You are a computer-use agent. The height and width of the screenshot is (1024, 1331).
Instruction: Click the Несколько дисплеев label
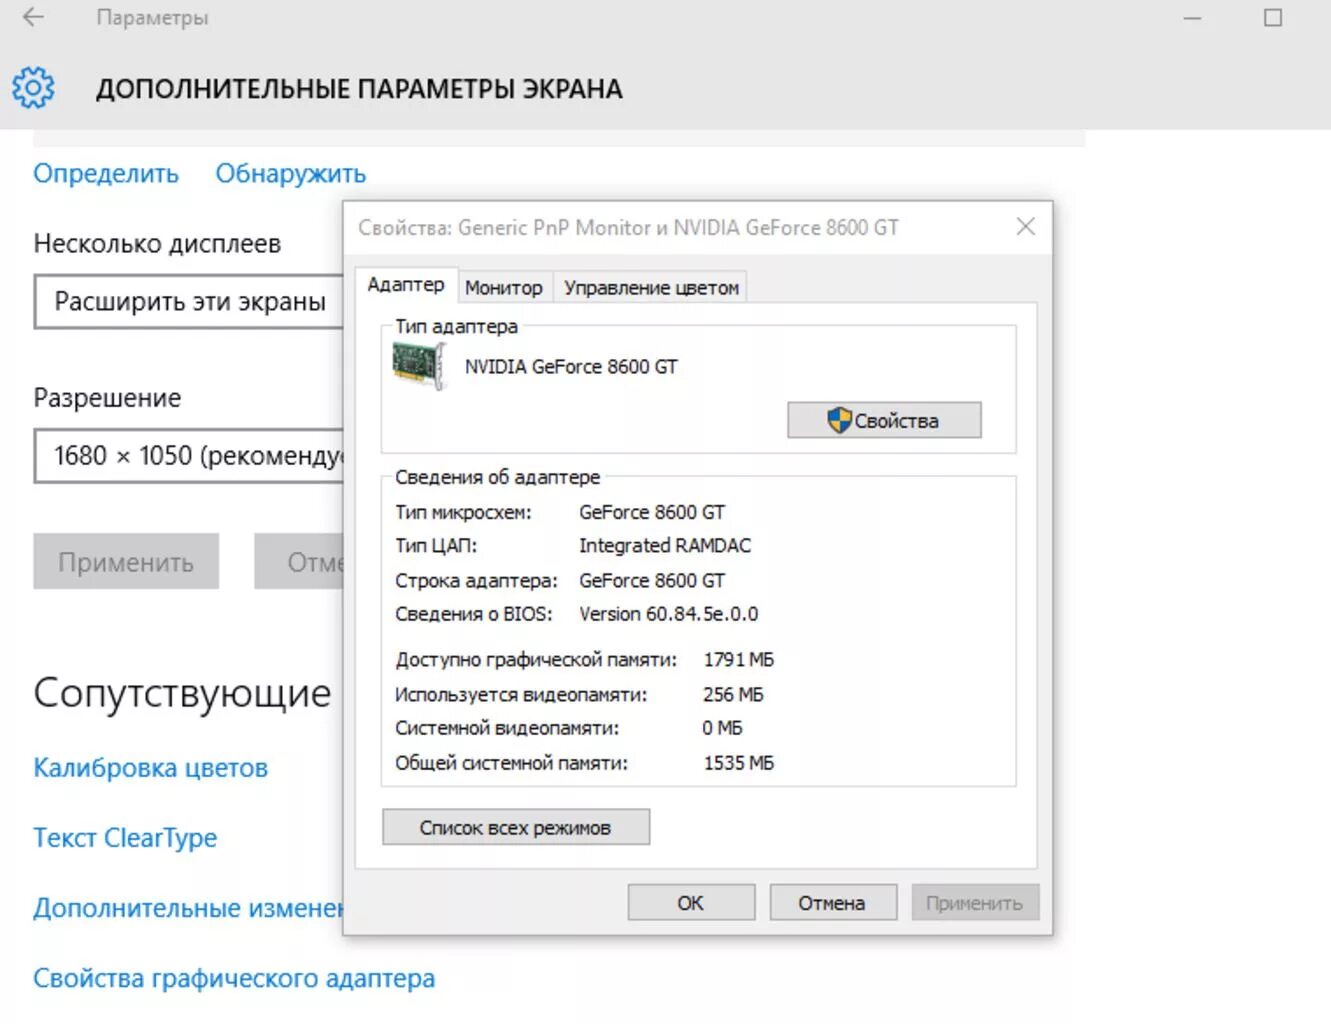pyautogui.click(x=157, y=244)
